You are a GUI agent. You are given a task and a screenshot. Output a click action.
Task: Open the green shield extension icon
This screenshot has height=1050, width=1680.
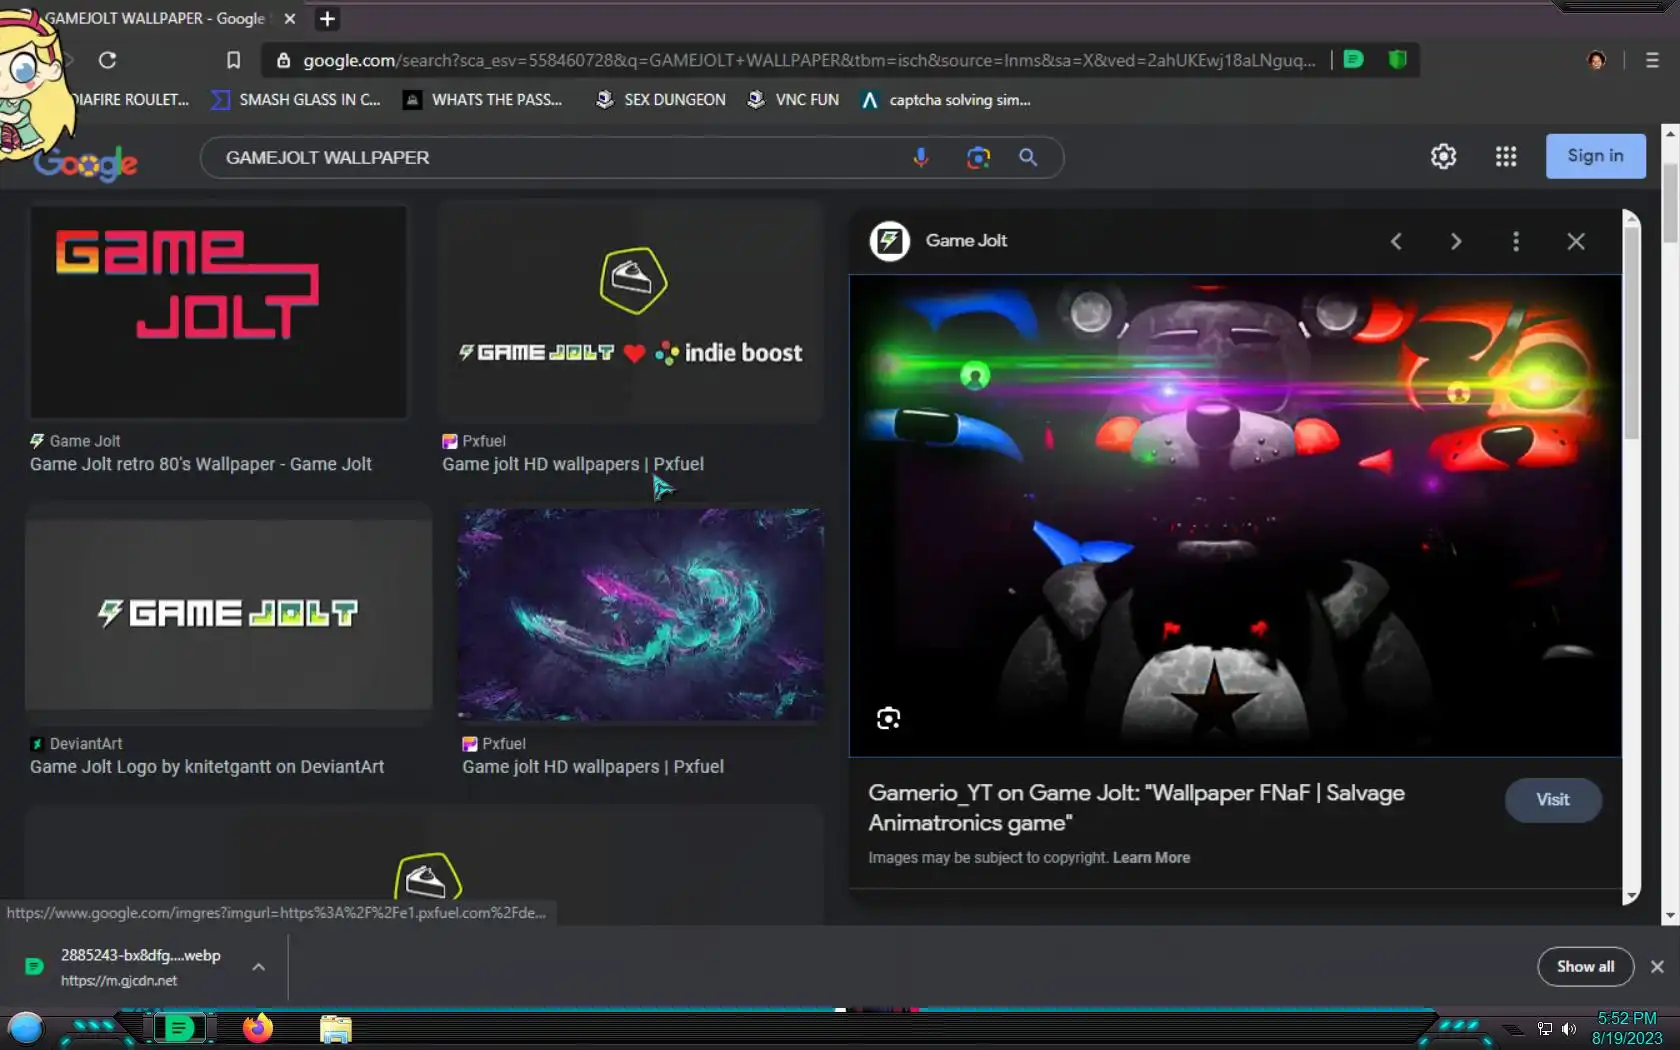1398,59
